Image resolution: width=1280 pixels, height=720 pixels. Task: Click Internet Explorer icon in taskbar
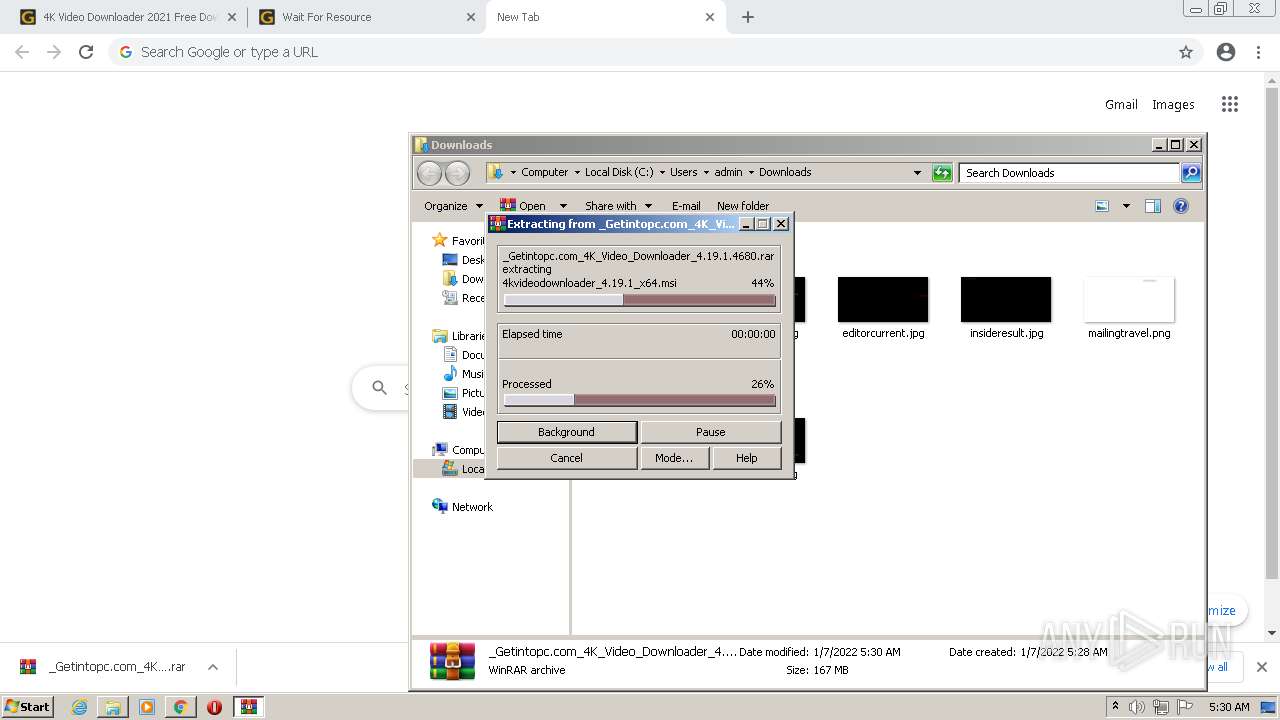pos(80,707)
